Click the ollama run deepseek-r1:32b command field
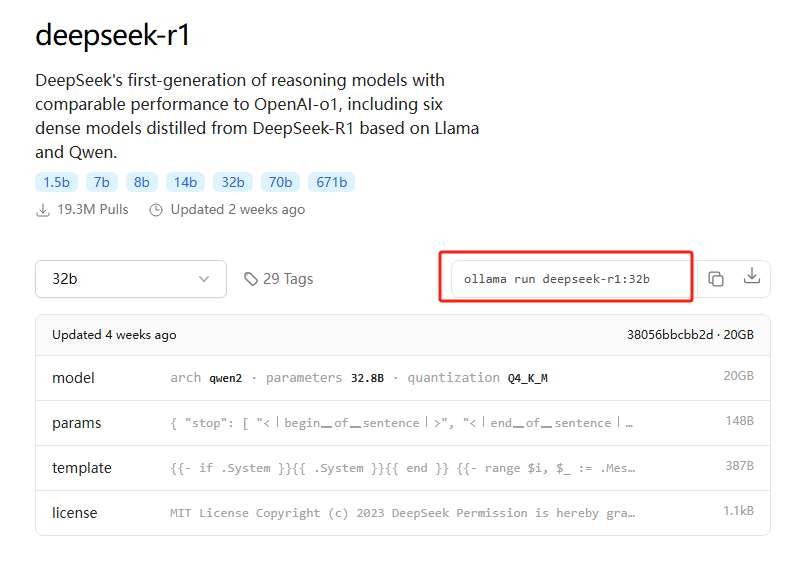803x563 pixels. (572, 279)
